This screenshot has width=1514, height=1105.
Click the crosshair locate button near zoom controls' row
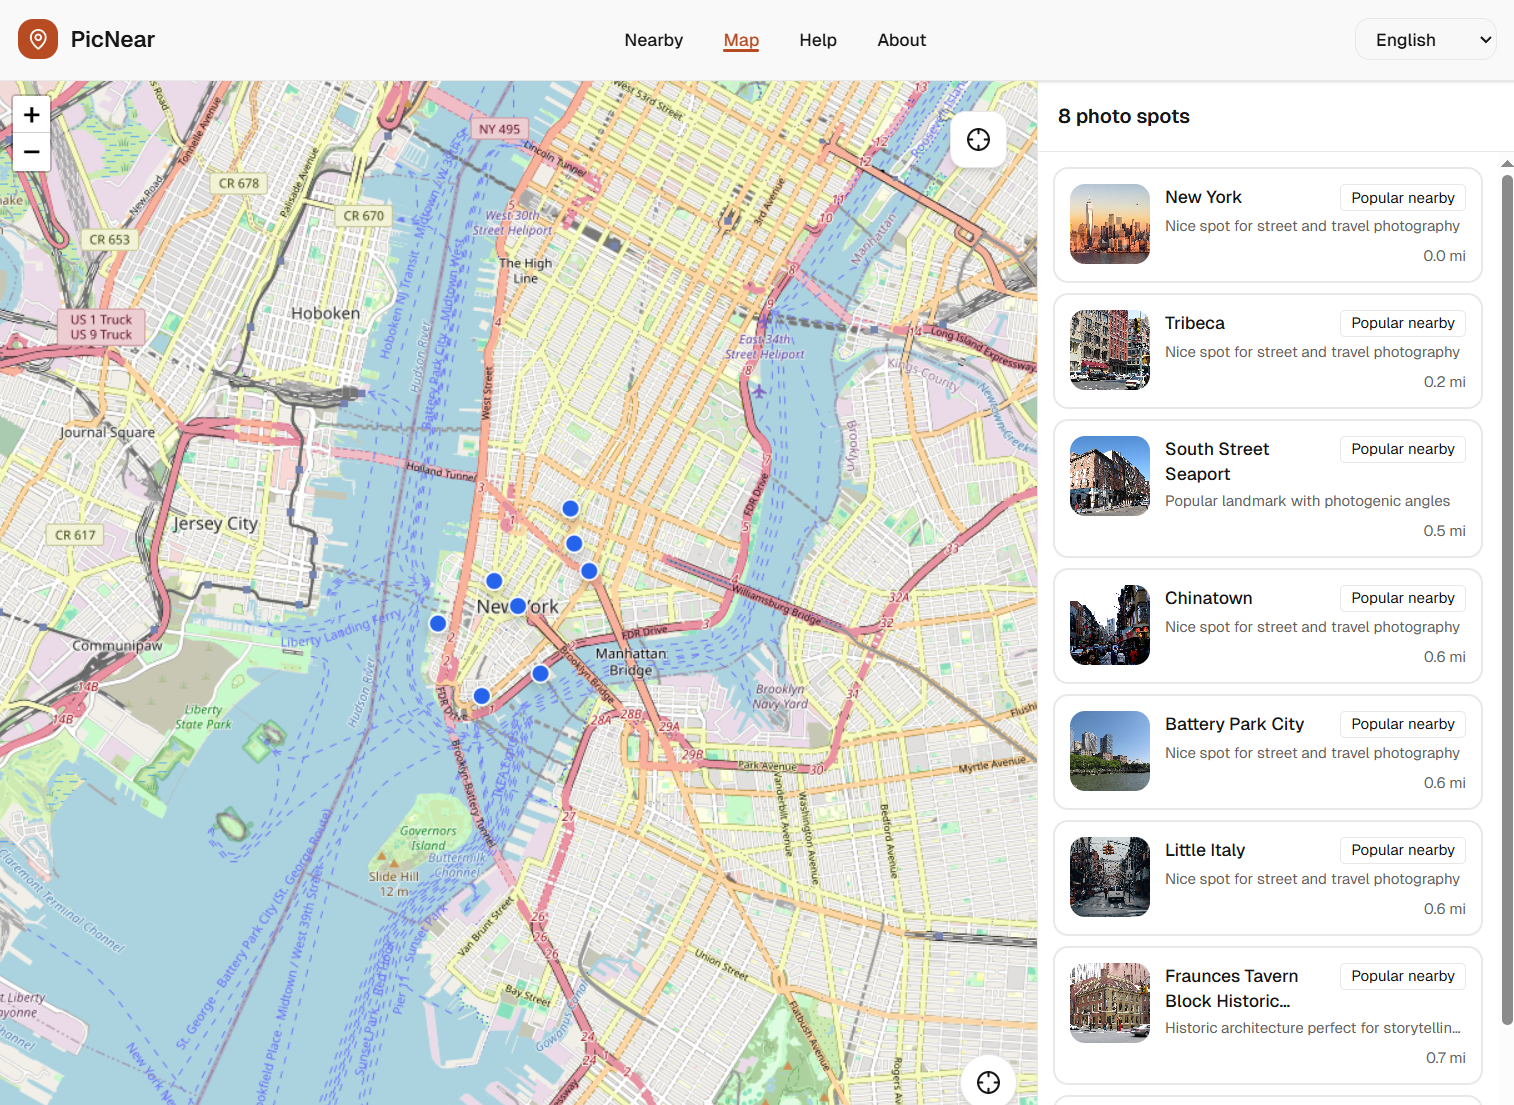pos(978,139)
